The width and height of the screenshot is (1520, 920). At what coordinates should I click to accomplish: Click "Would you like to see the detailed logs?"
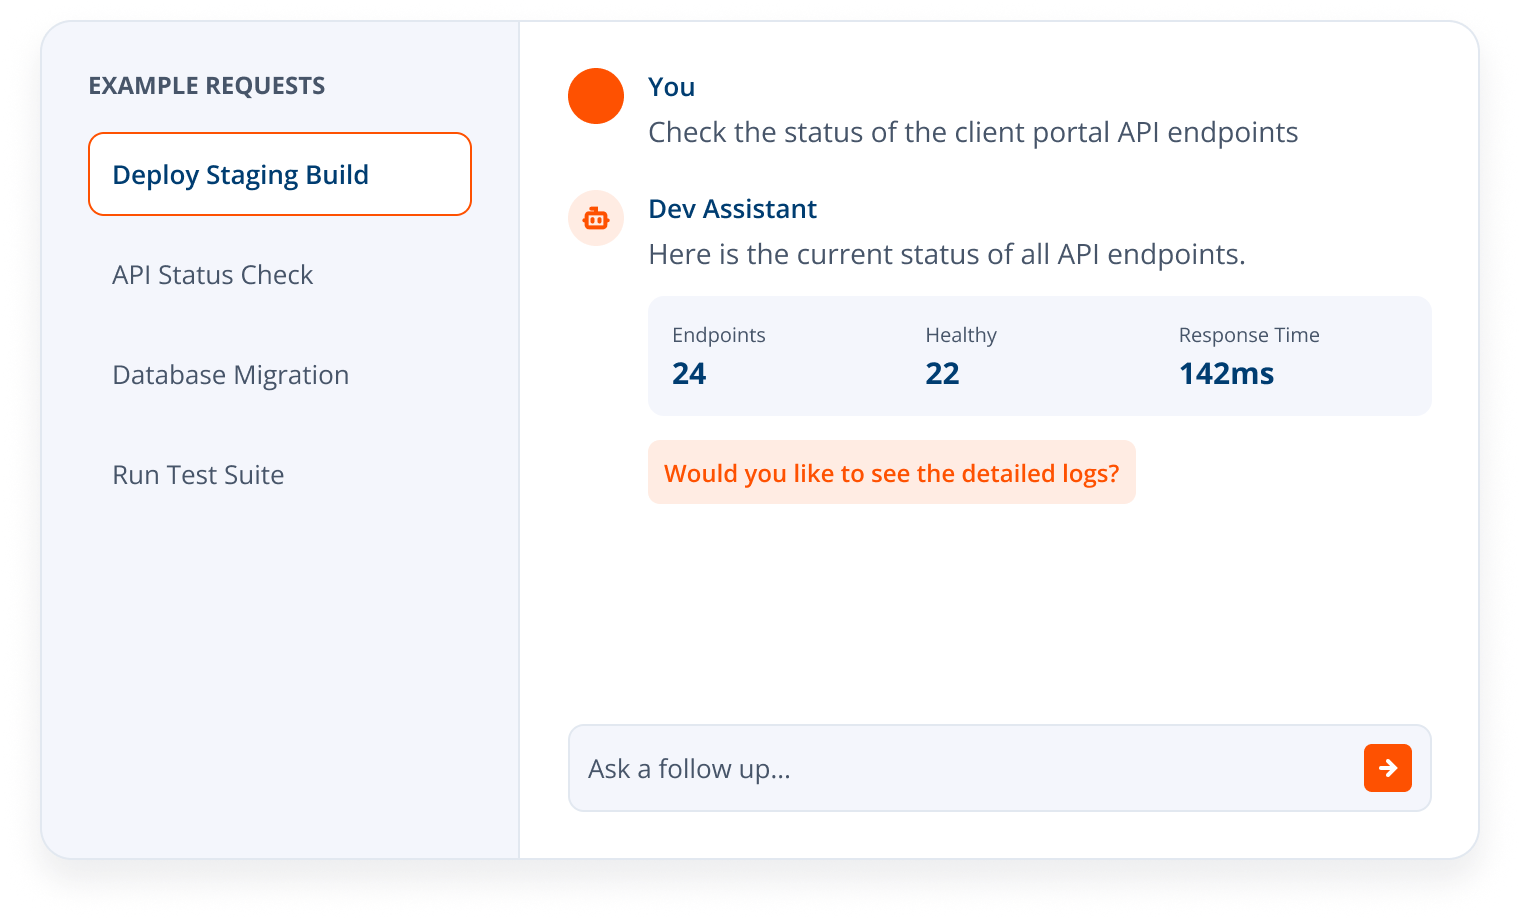click(x=892, y=472)
